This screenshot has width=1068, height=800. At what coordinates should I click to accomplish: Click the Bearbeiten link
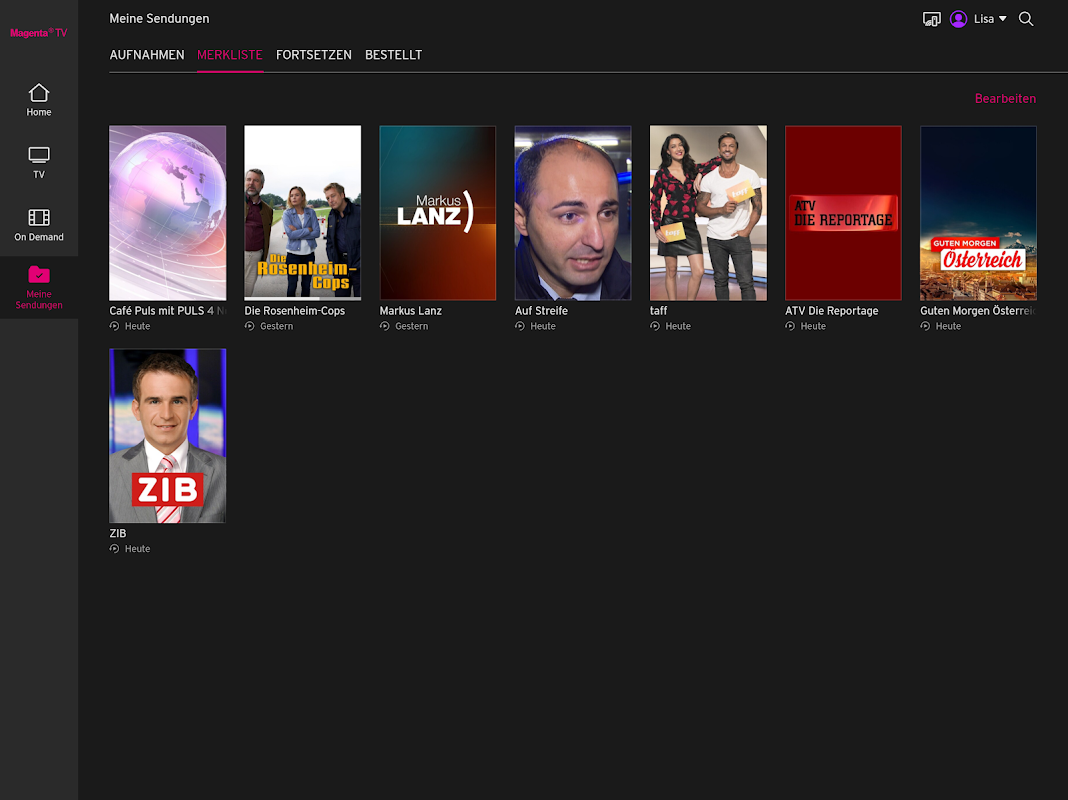tap(1005, 99)
